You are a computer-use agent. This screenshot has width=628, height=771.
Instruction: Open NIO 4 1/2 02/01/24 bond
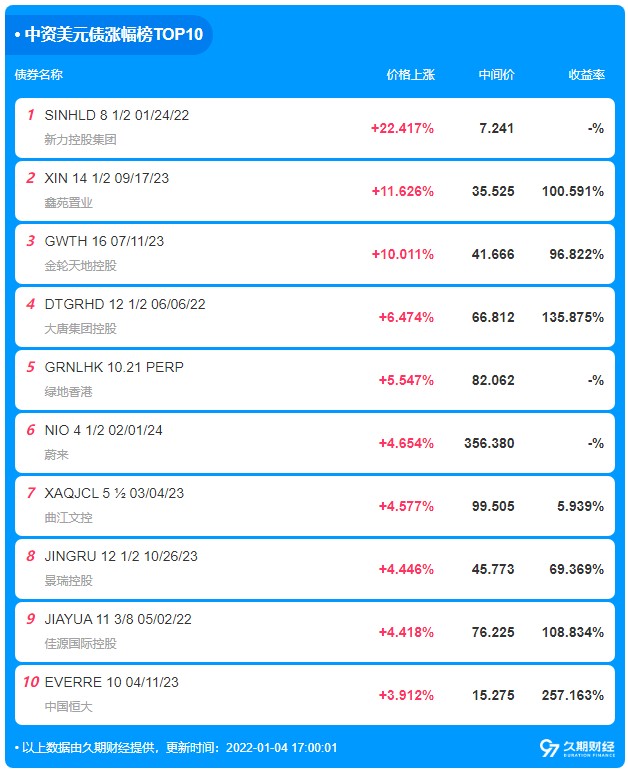pos(315,443)
